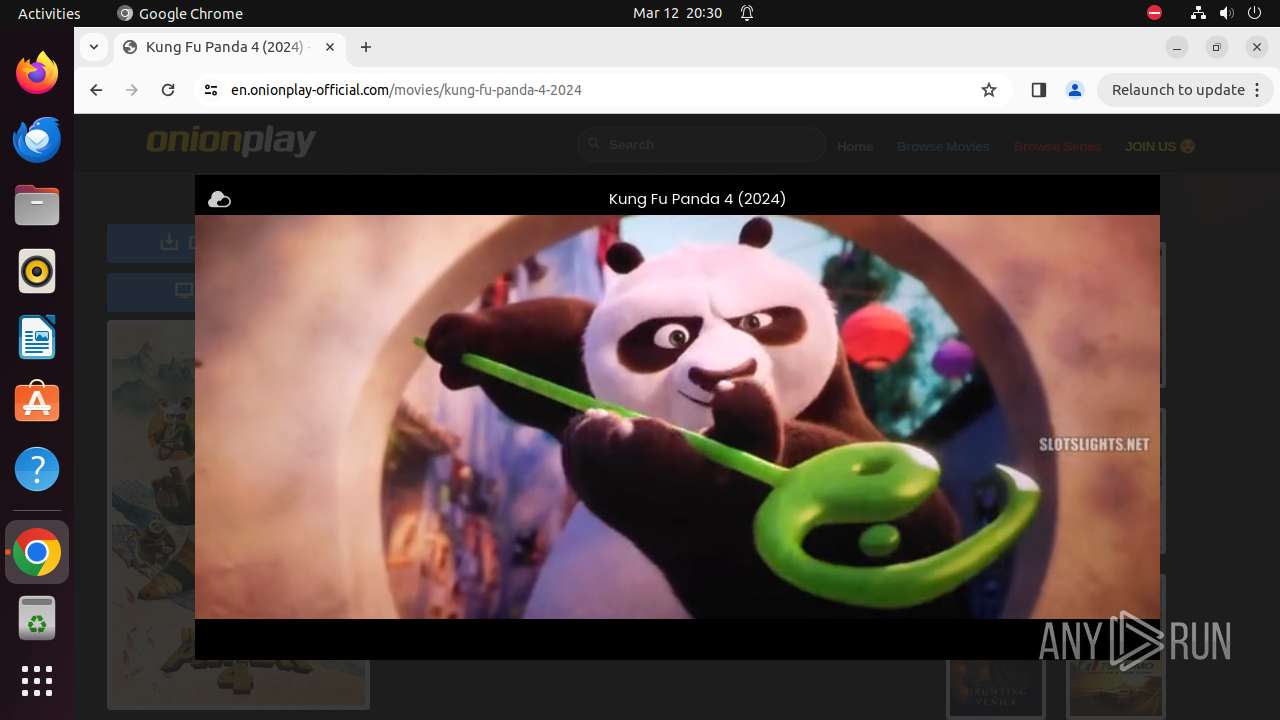Select the Google Chrome dock icon
1280x720 pixels.
pos(37,552)
